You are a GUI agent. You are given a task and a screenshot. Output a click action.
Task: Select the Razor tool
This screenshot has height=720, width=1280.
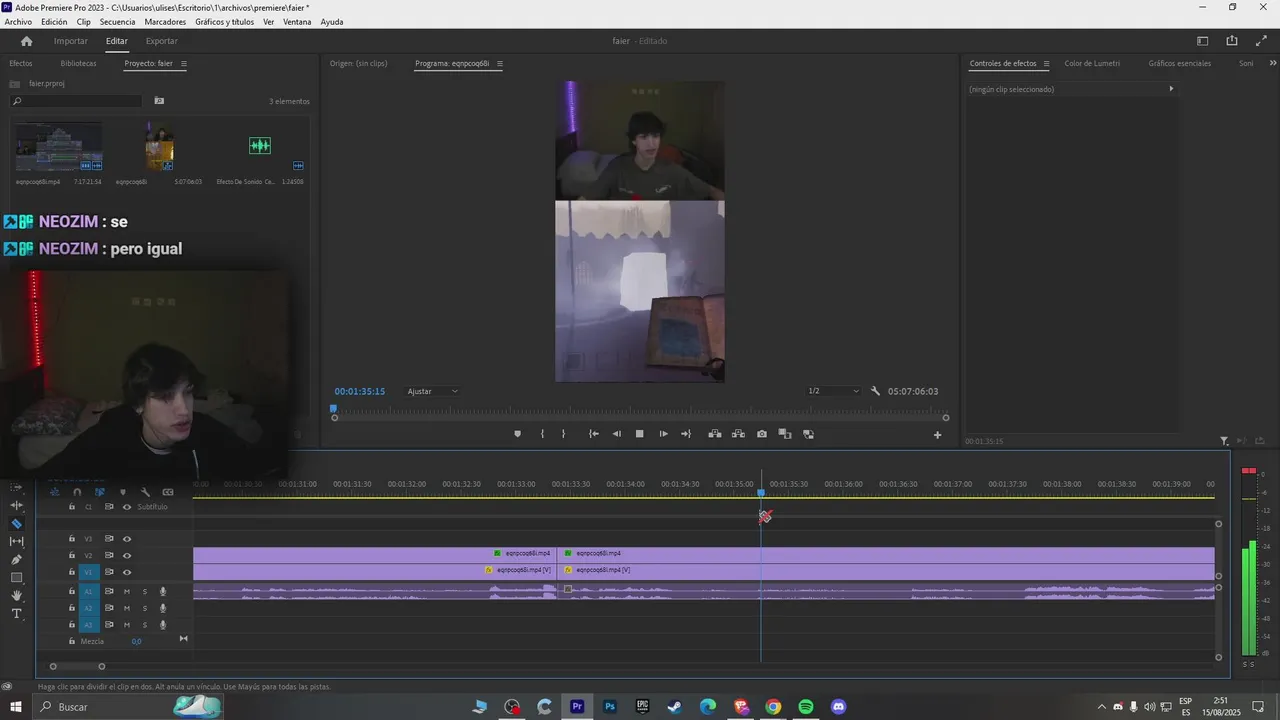(16, 523)
